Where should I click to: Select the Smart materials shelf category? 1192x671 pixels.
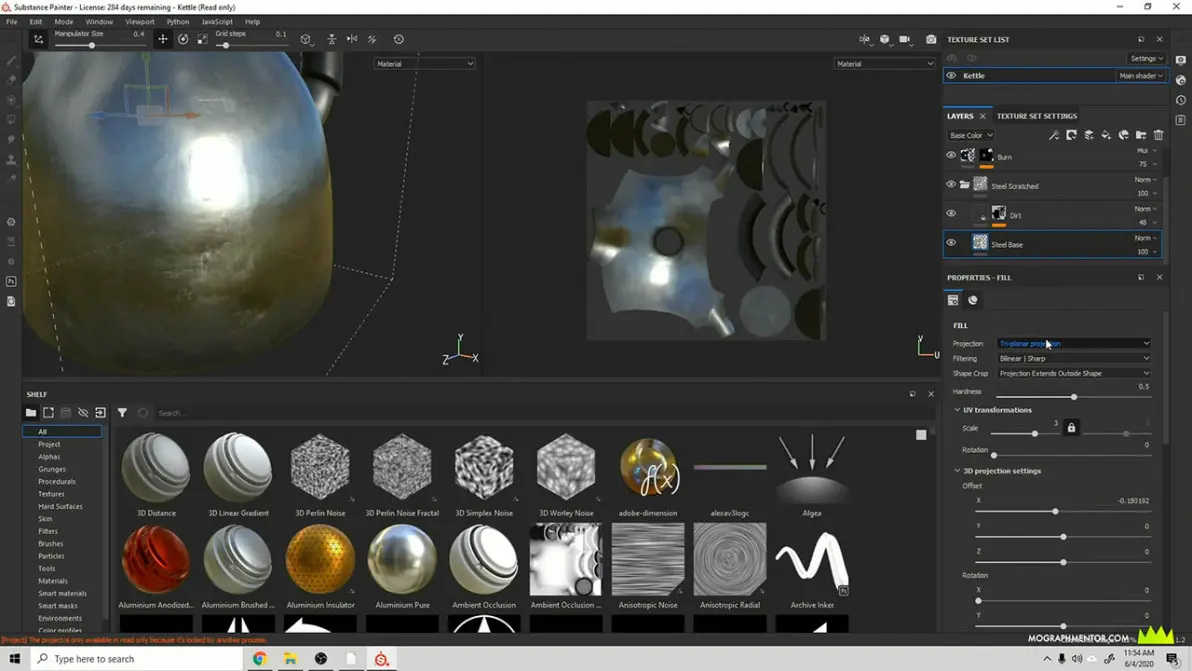pos(62,593)
